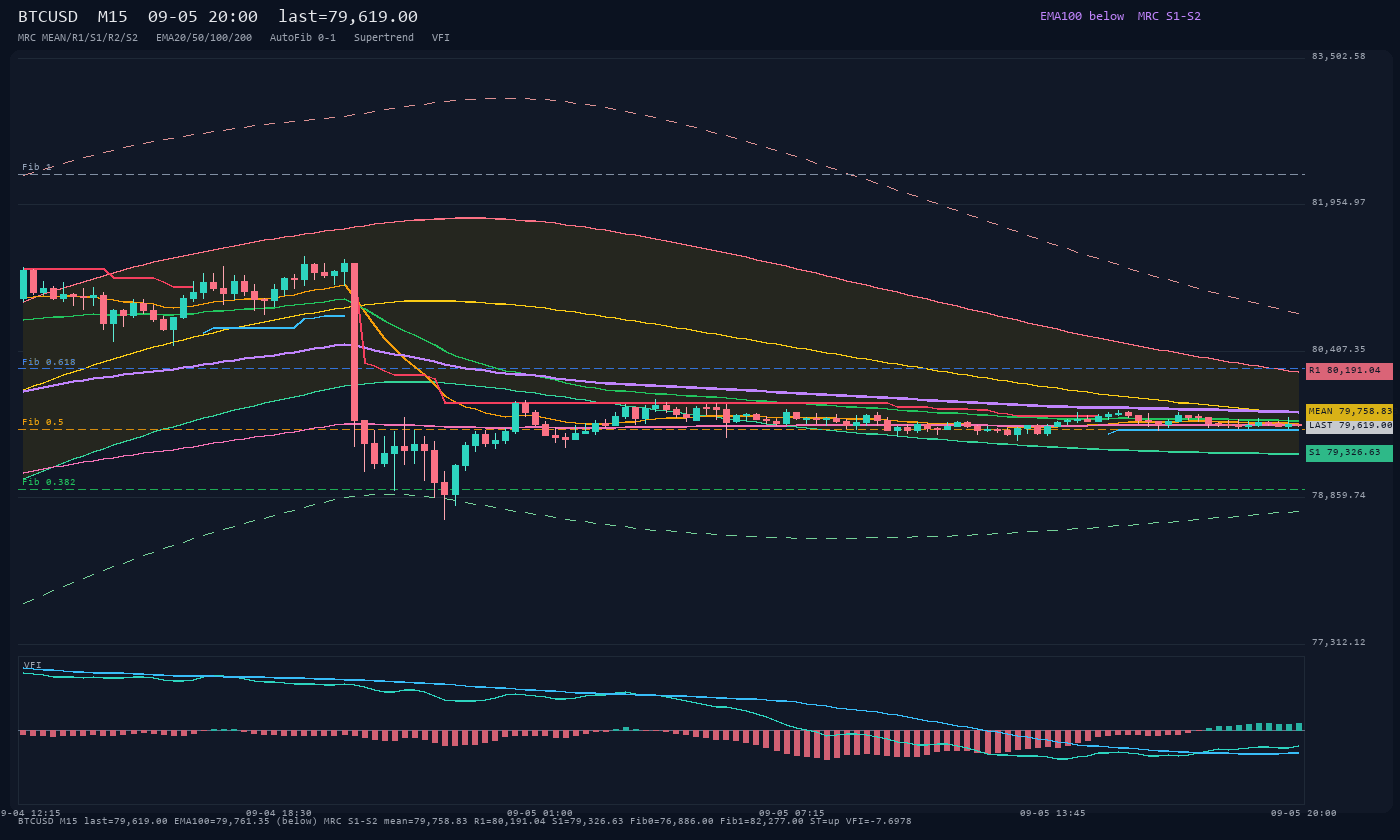The height and width of the screenshot is (840, 1400).
Task: Select the MRC MEAN/R1/S1/R2/S2 indicator label
Action: (78, 38)
